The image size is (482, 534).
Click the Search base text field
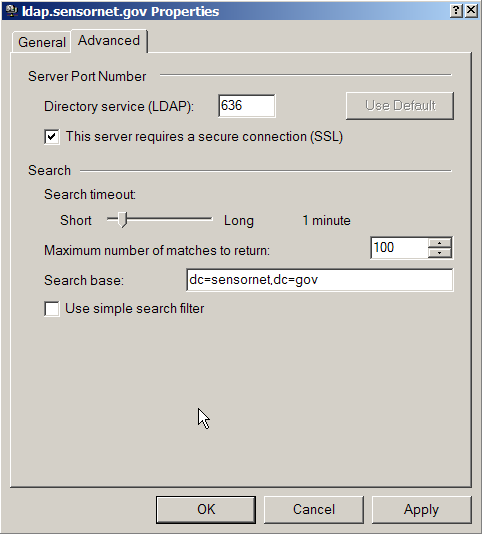(x=320, y=280)
